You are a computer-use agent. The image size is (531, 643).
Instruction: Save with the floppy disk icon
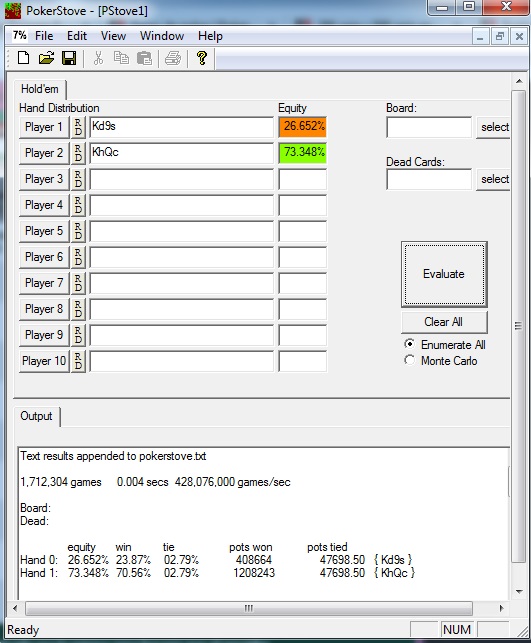click(69, 58)
